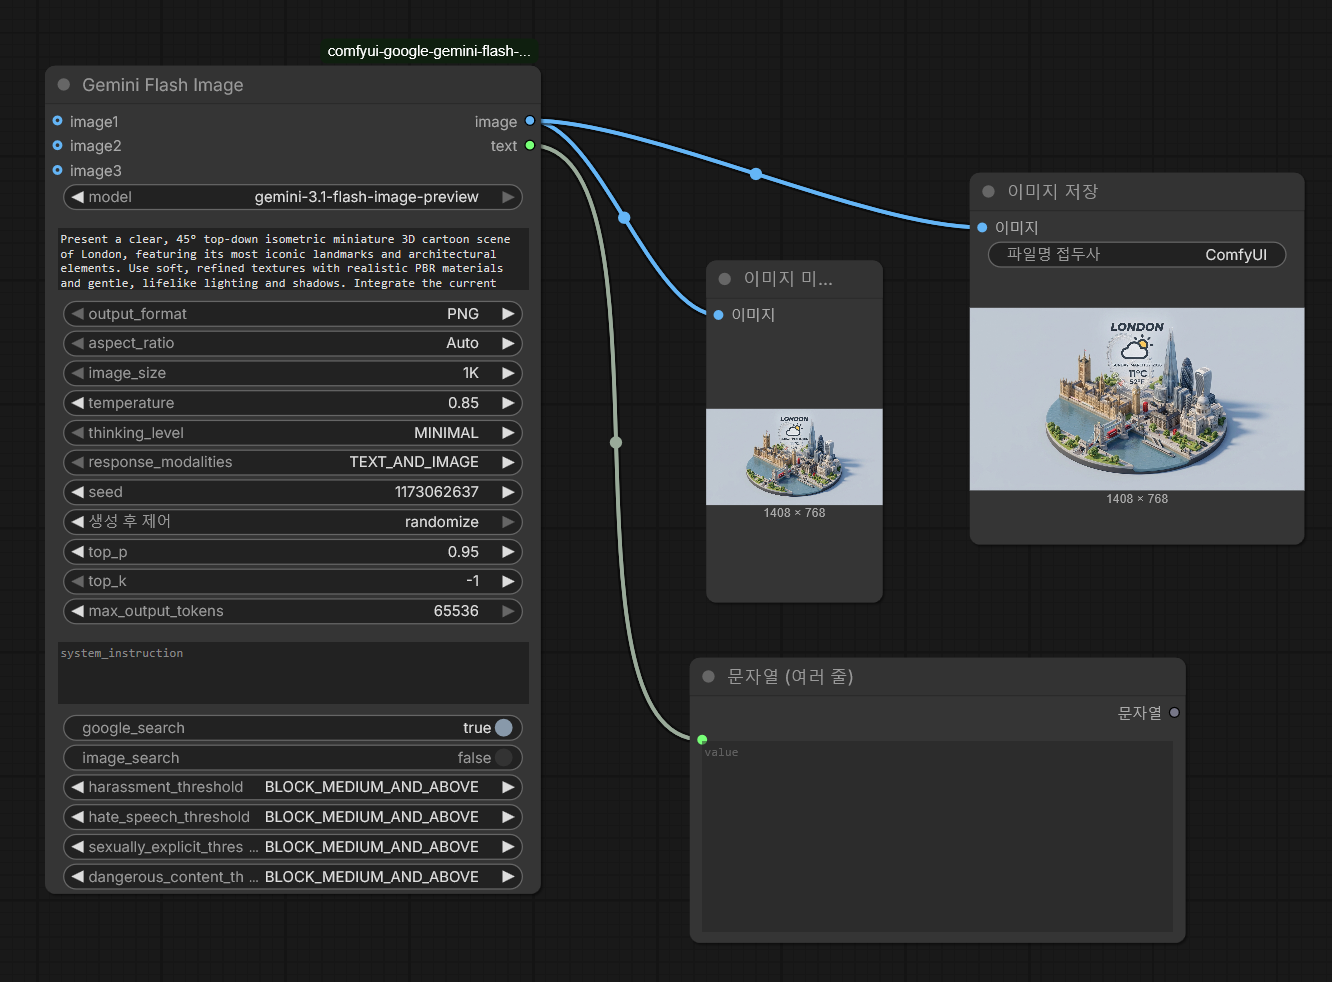
Task: Toggle google_search switch
Action: [503, 728]
